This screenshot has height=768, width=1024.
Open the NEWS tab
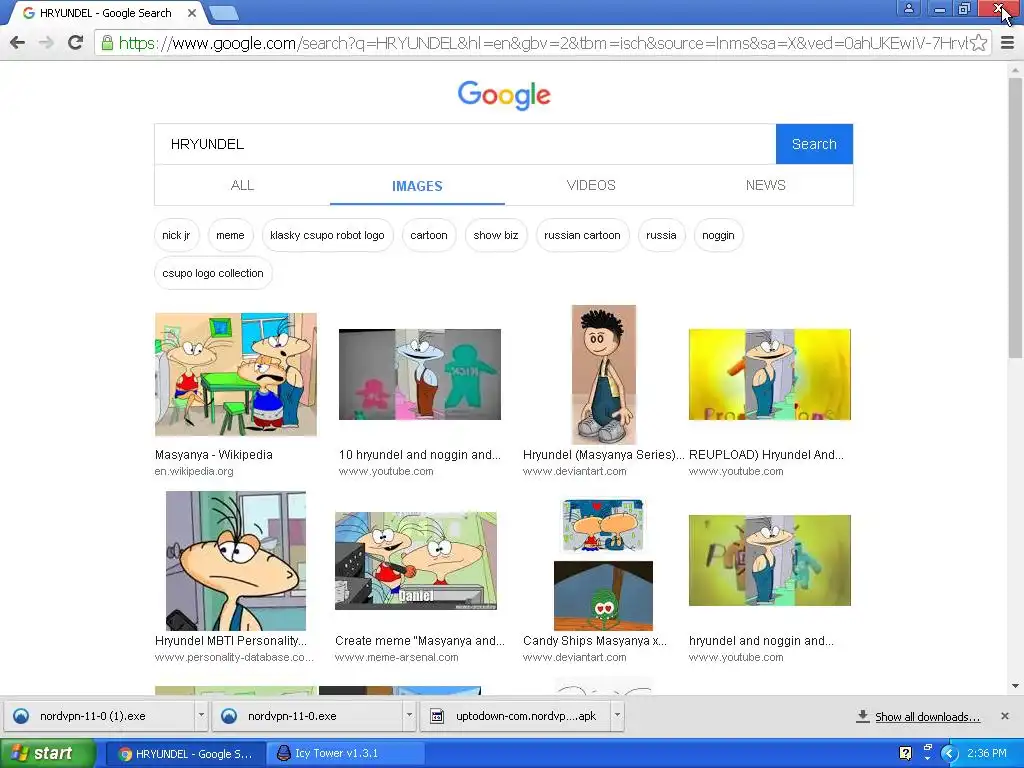tap(765, 185)
